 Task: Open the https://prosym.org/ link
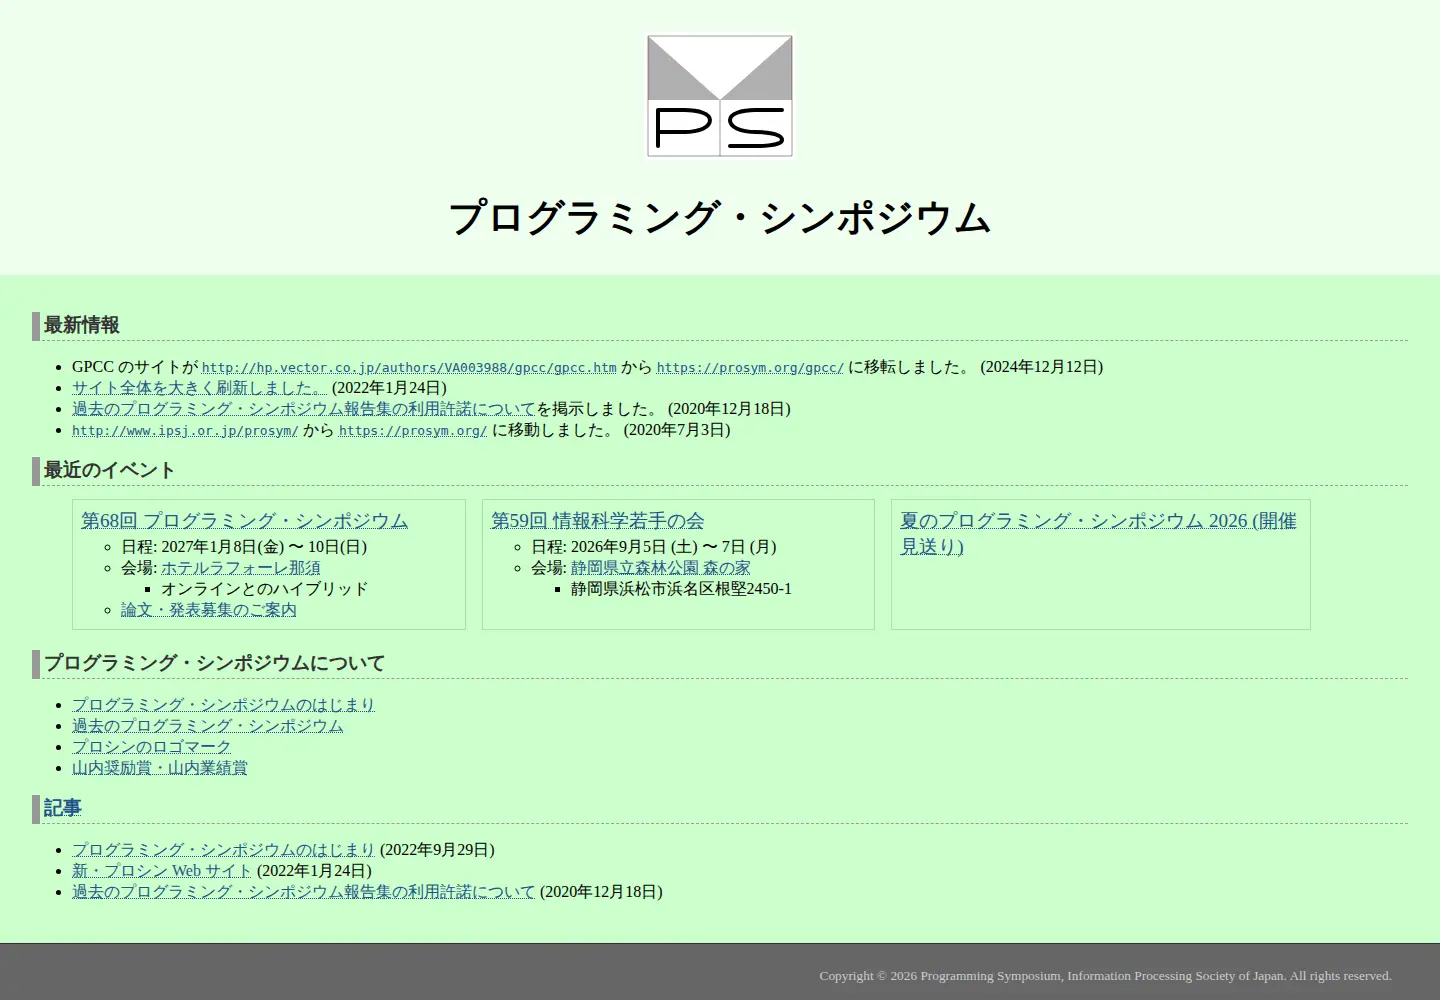click(x=413, y=431)
